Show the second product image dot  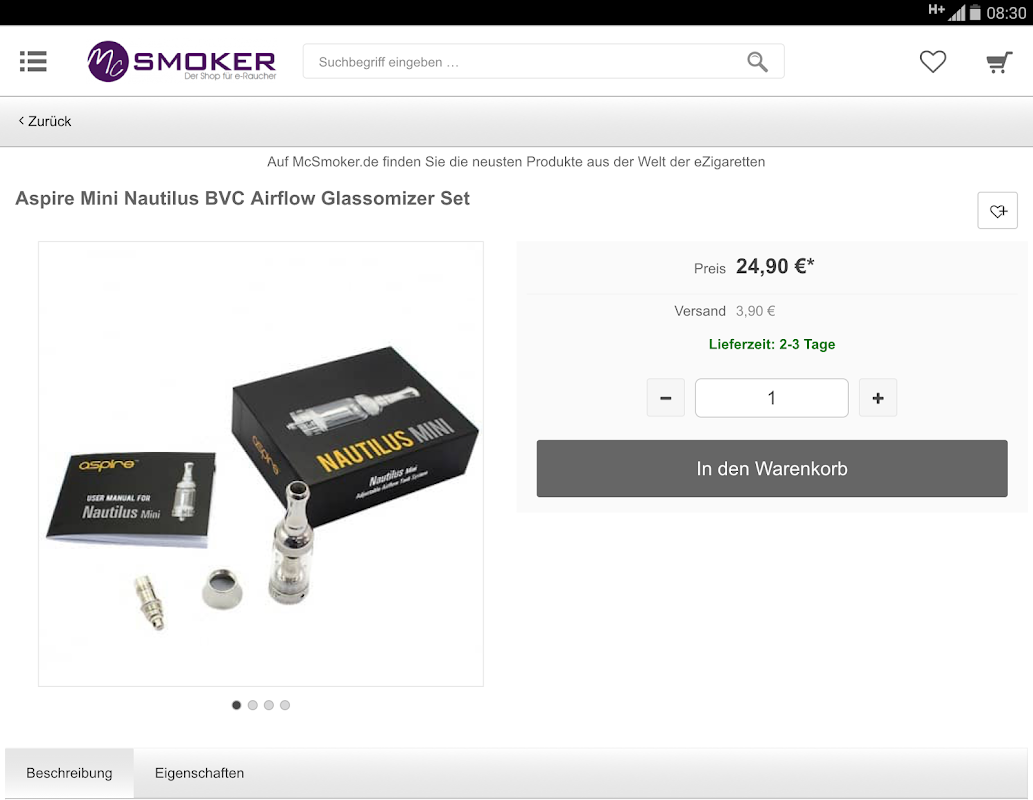pyautogui.click(x=252, y=705)
